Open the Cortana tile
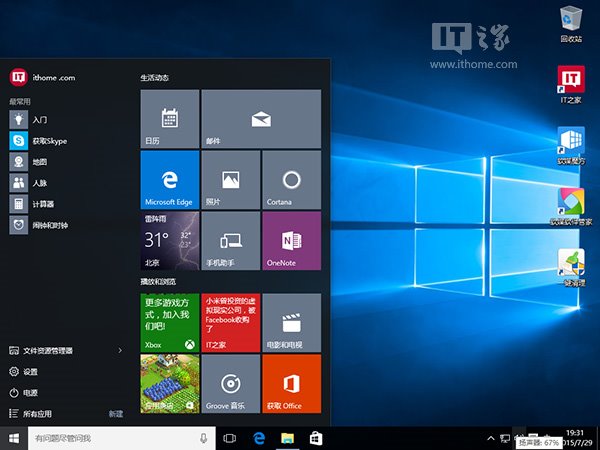This screenshot has width=600, height=450. click(291, 179)
